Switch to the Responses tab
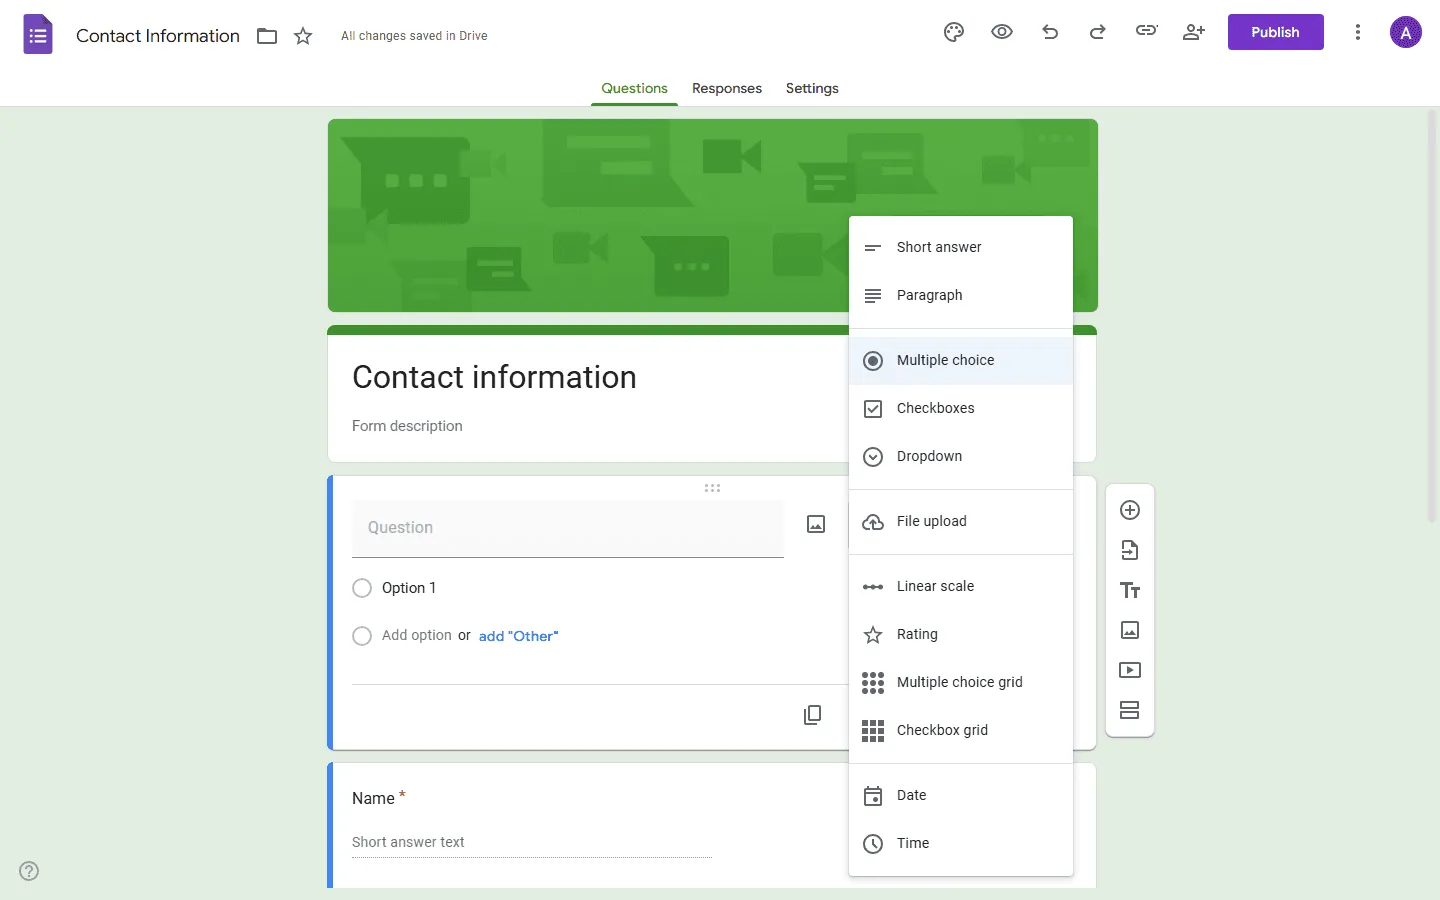 [x=727, y=88]
